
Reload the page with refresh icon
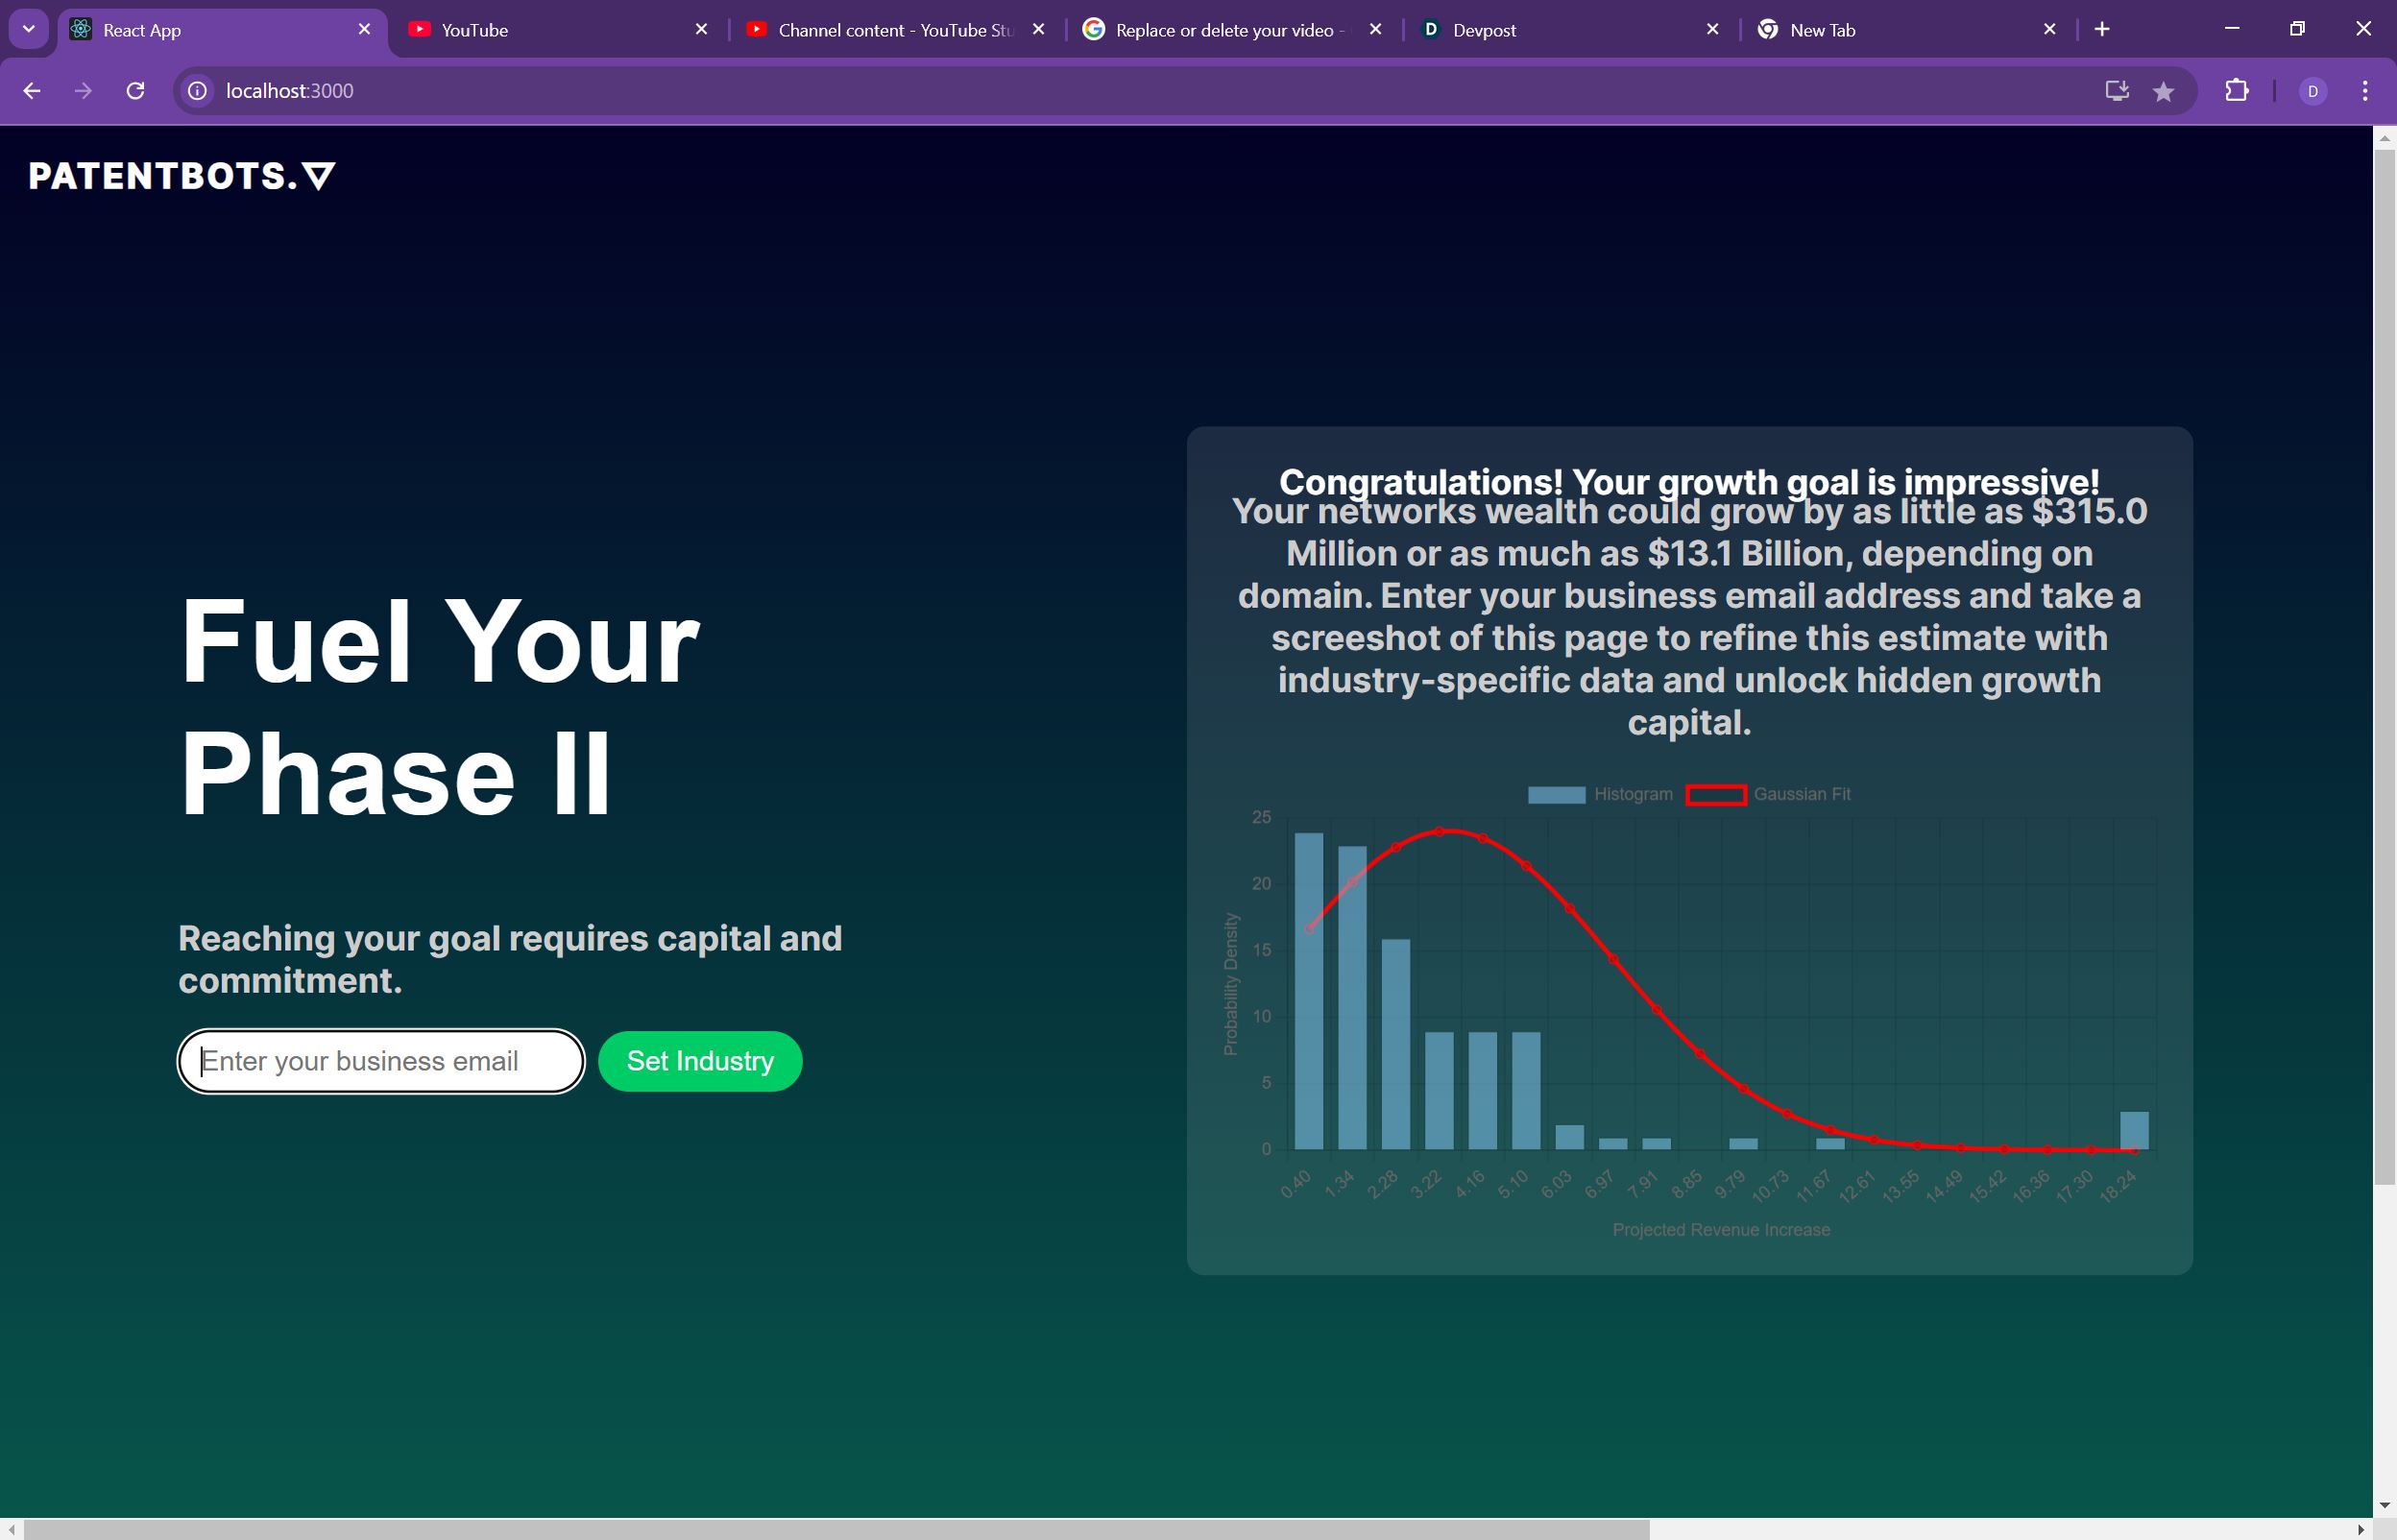point(135,91)
